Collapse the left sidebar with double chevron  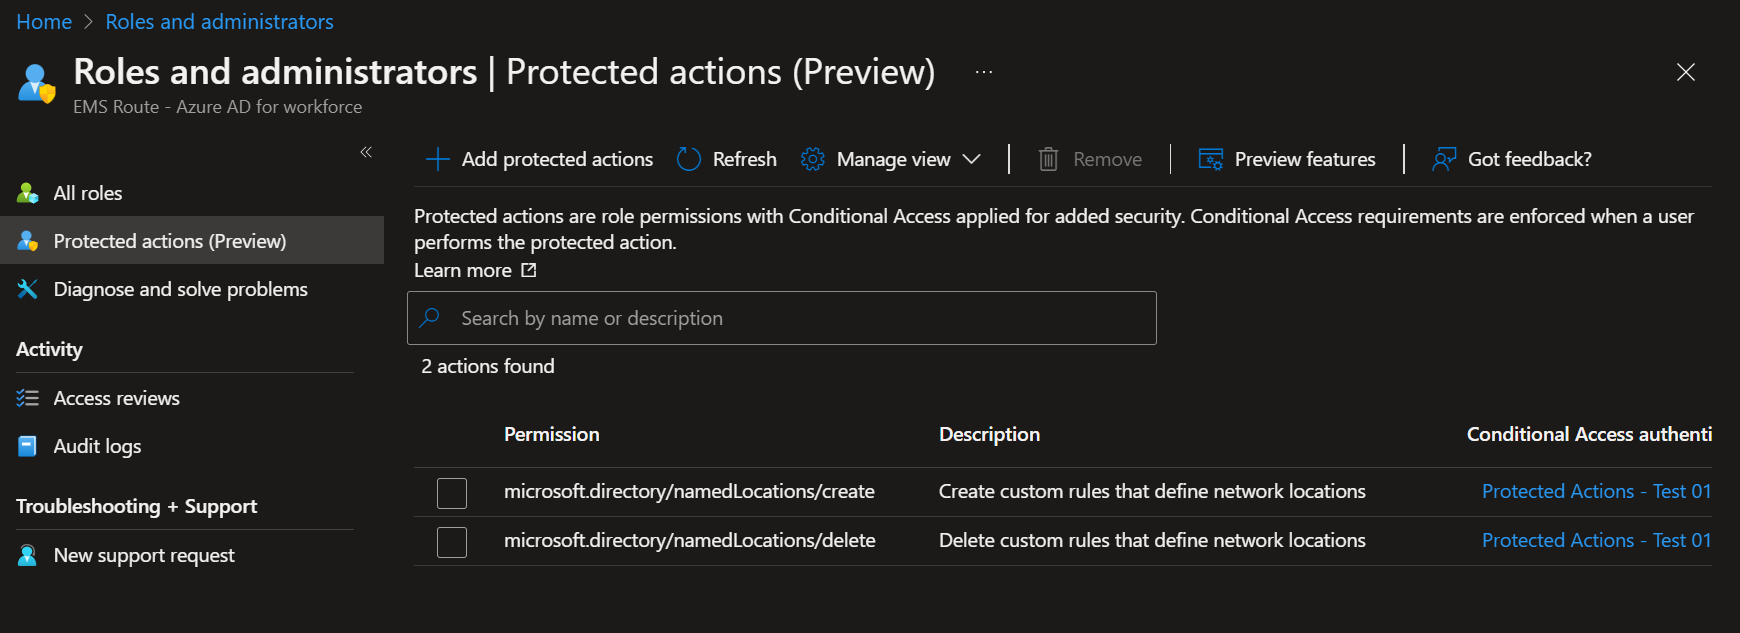coord(366,152)
